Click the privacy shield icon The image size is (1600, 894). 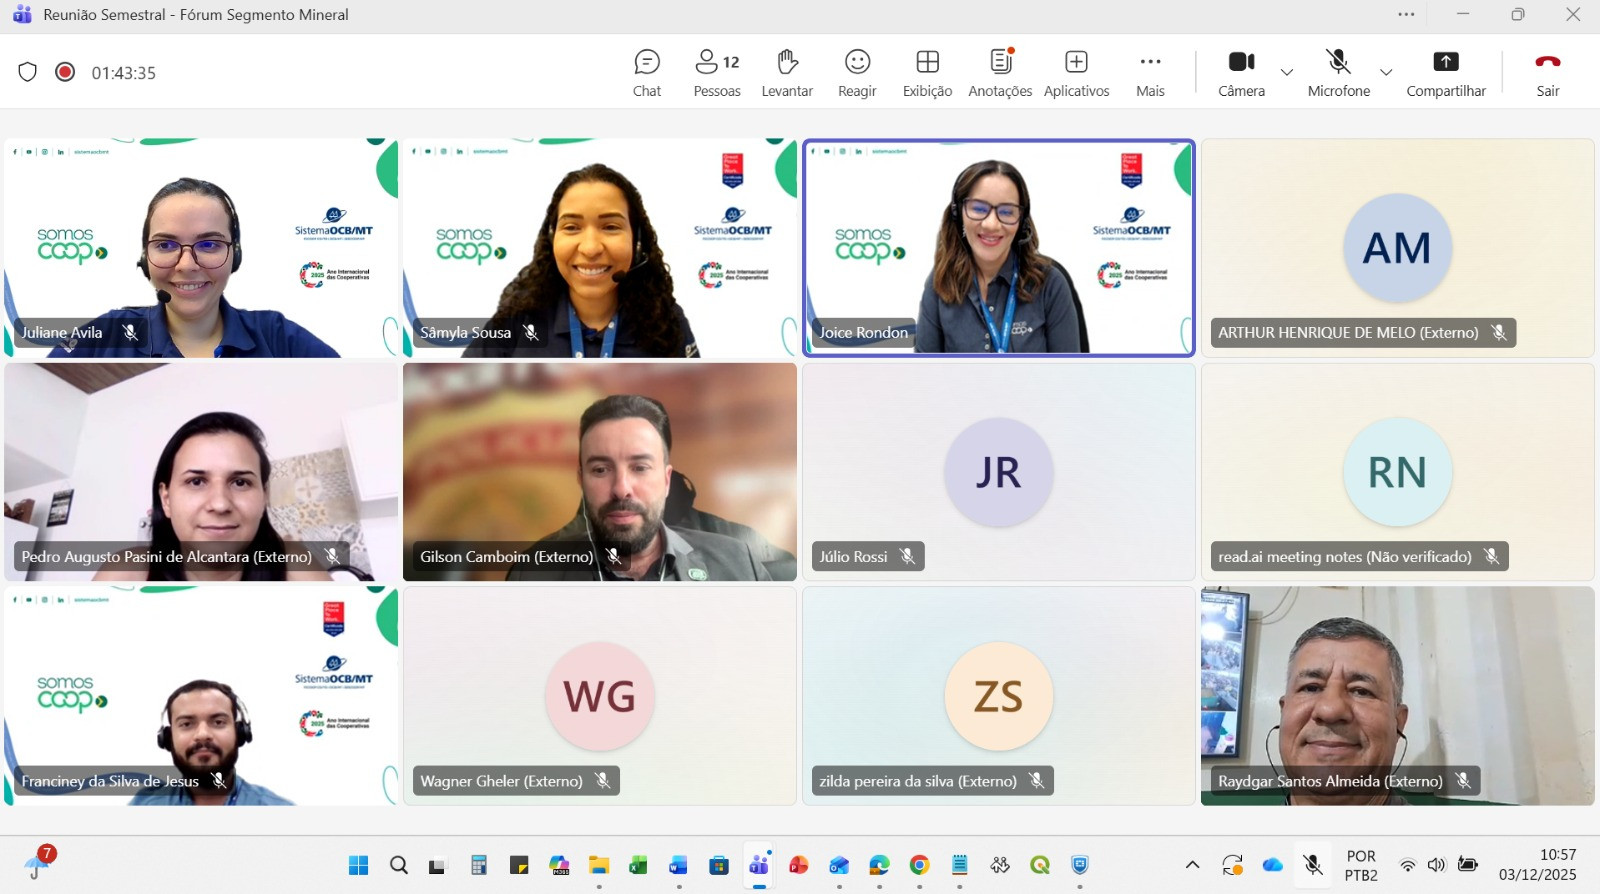tap(28, 72)
